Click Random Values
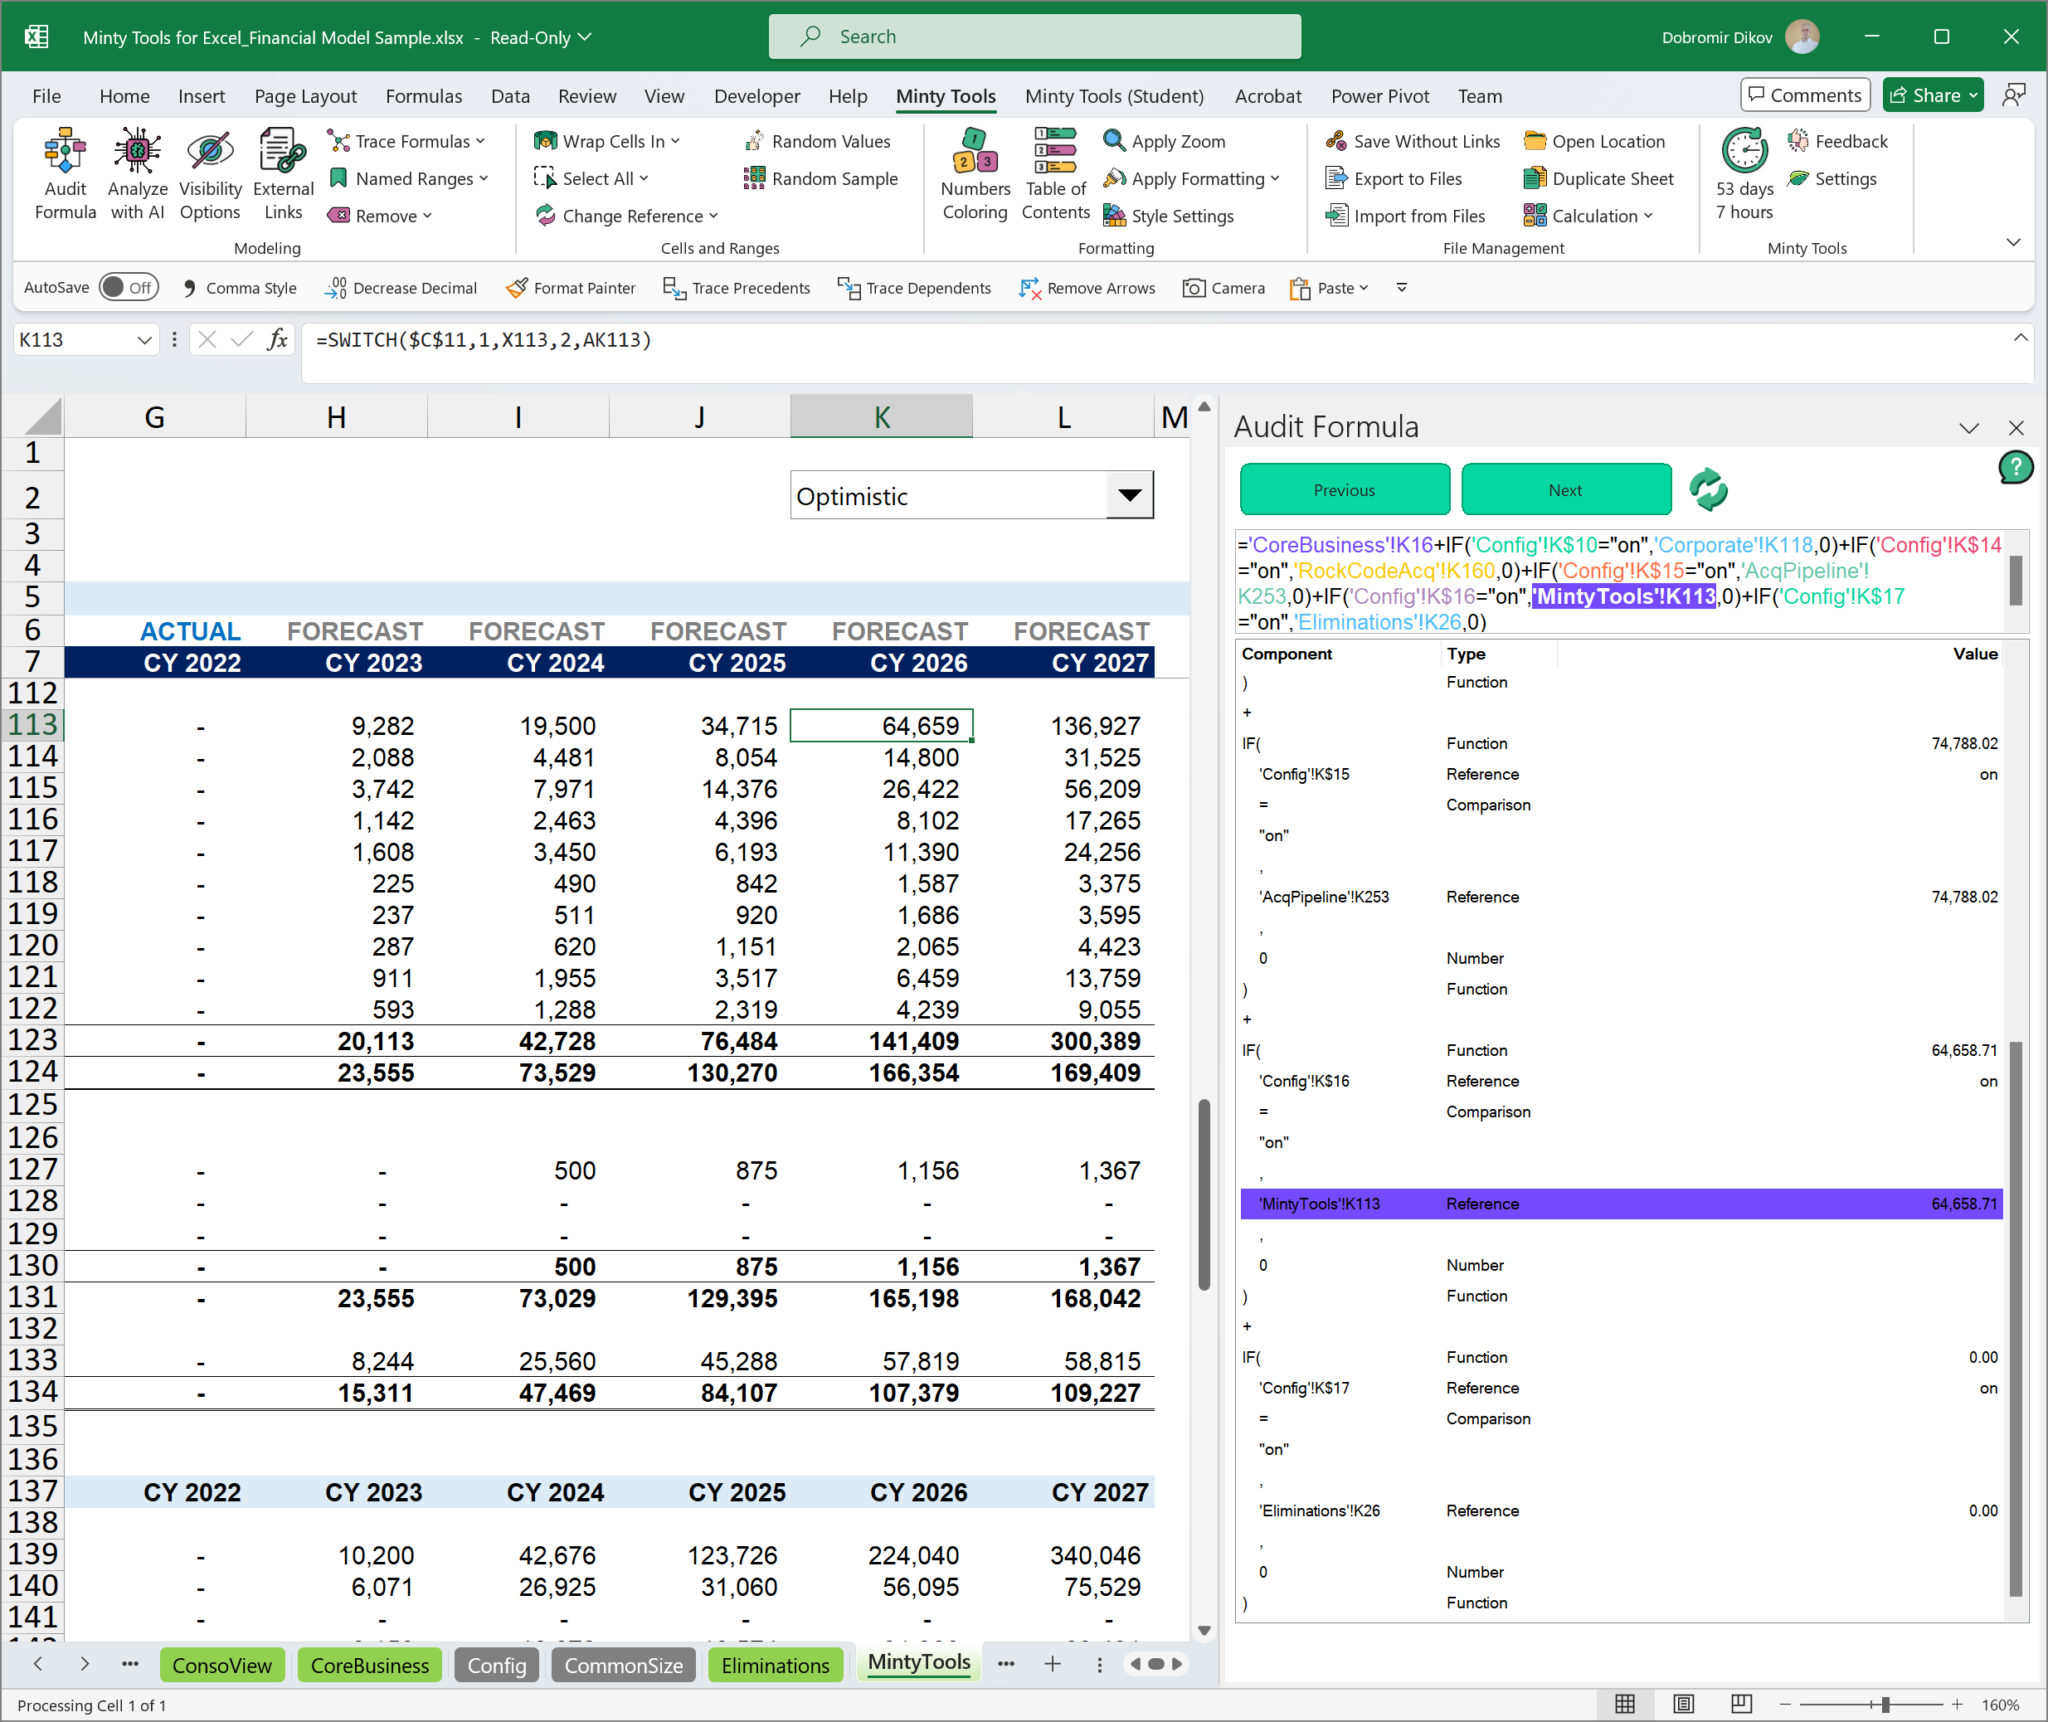The height and width of the screenshot is (1722, 2048). pos(817,141)
